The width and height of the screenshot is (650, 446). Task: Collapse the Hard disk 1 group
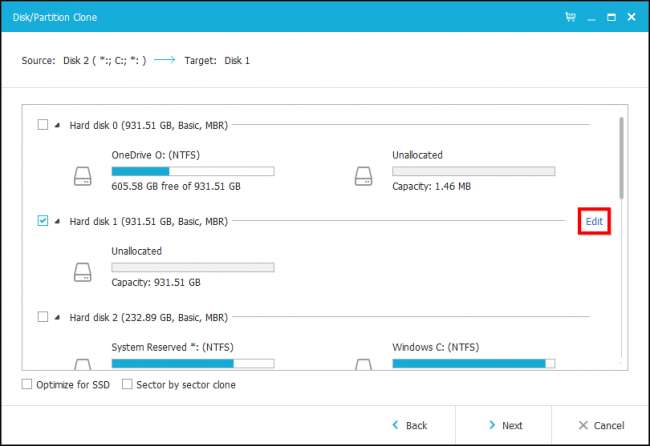(x=57, y=221)
